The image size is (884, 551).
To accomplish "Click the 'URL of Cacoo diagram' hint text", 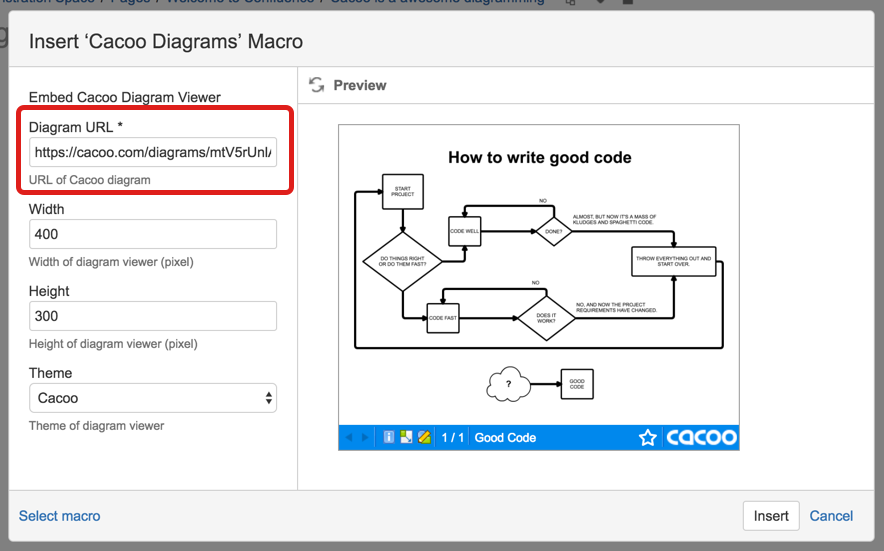I will [90, 180].
